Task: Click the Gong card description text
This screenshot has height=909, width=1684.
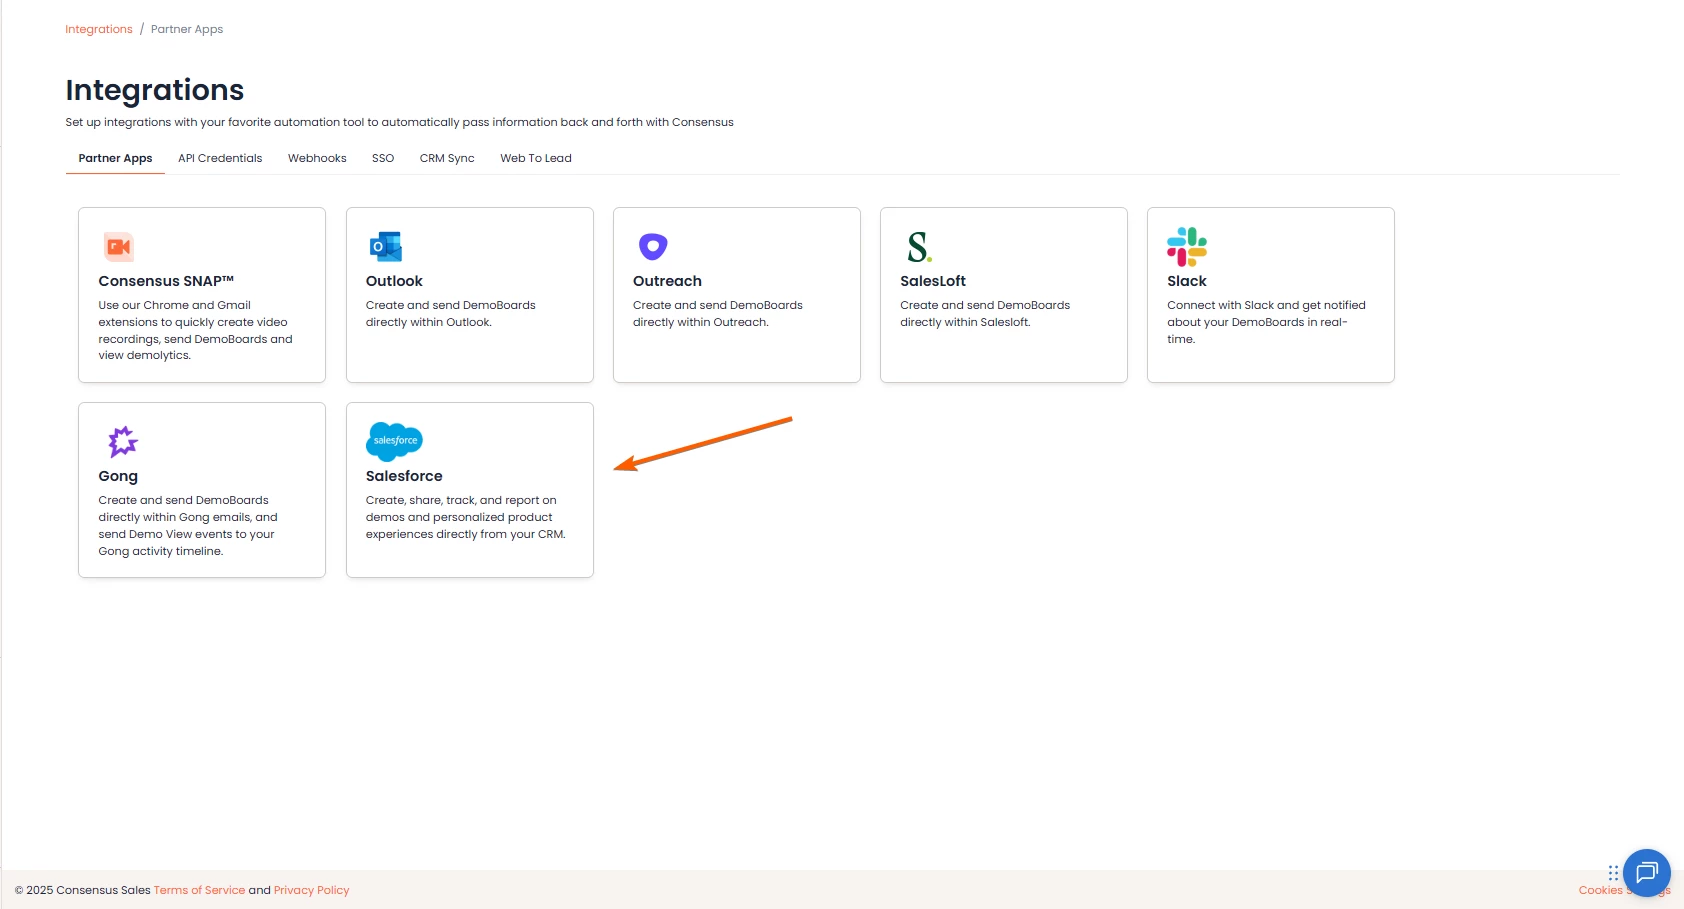Action: 188,526
